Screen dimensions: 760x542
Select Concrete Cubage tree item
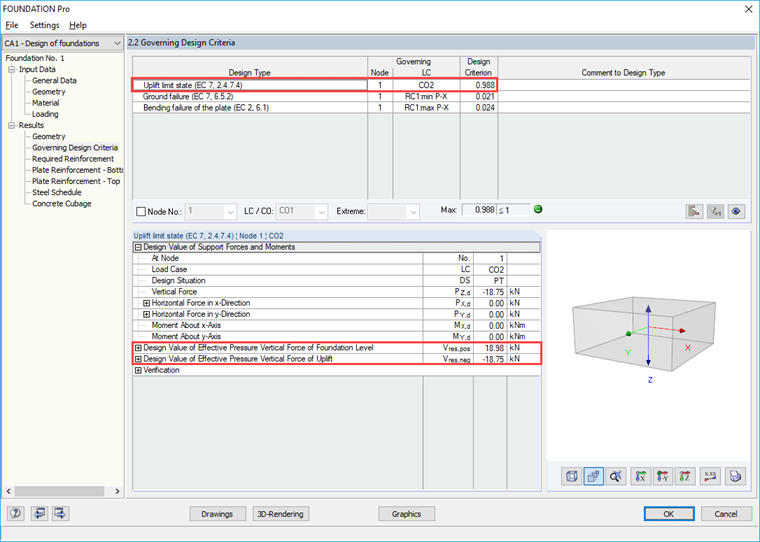(x=62, y=204)
